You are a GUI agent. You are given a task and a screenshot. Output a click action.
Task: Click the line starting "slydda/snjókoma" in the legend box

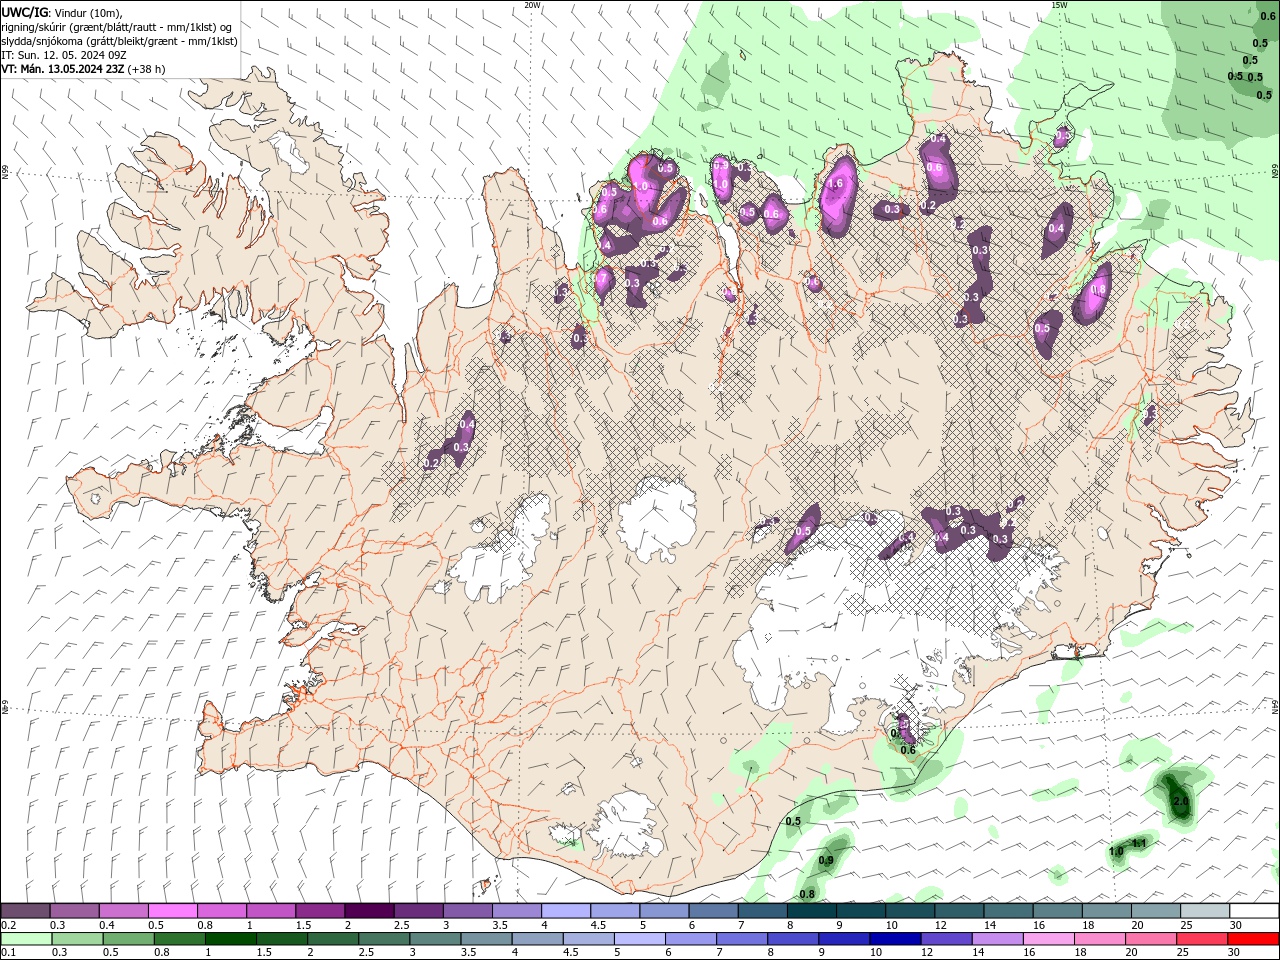click(x=119, y=41)
